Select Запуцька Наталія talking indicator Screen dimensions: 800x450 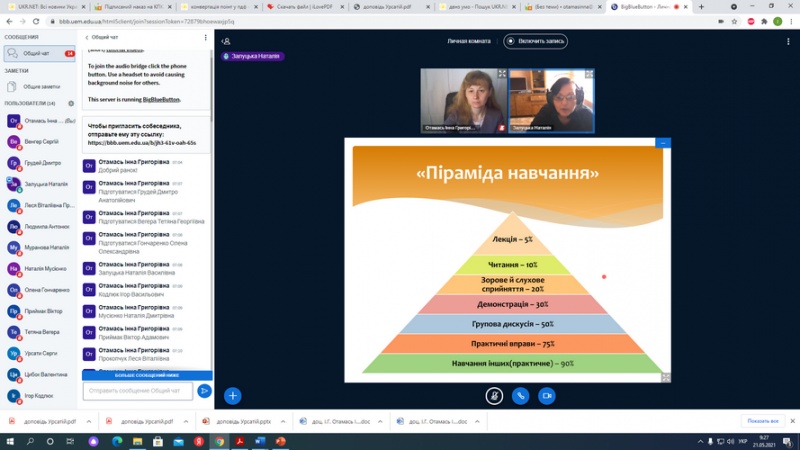[x=253, y=56]
